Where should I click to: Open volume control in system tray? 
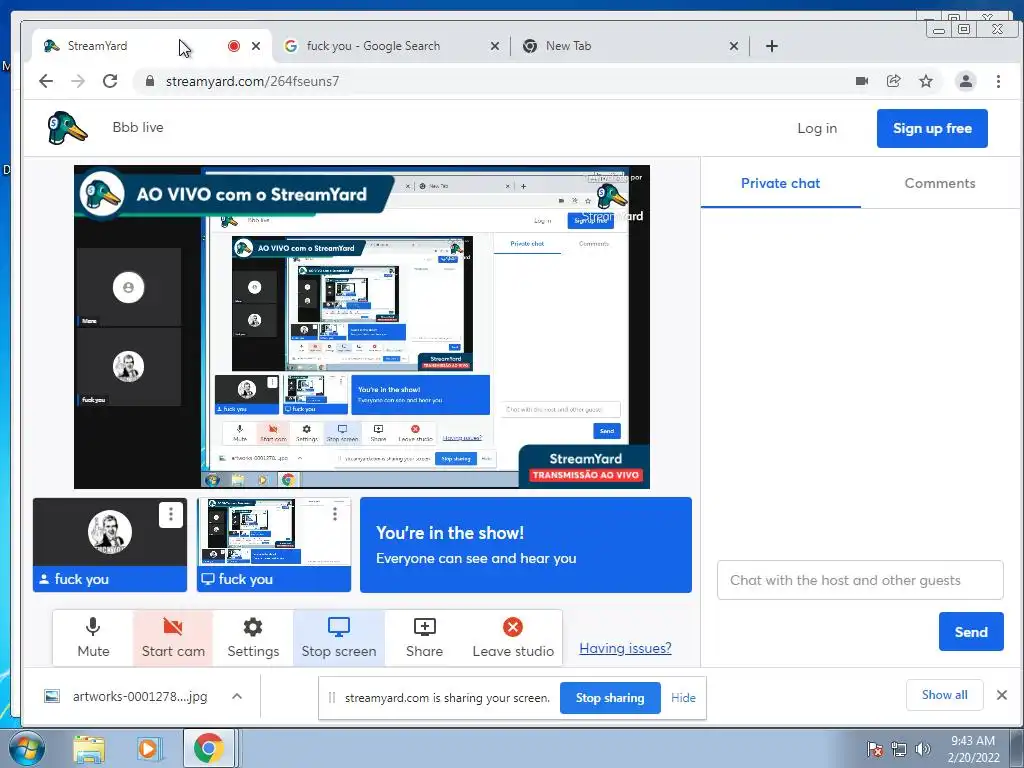pyautogui.click(x=923, y=749)
